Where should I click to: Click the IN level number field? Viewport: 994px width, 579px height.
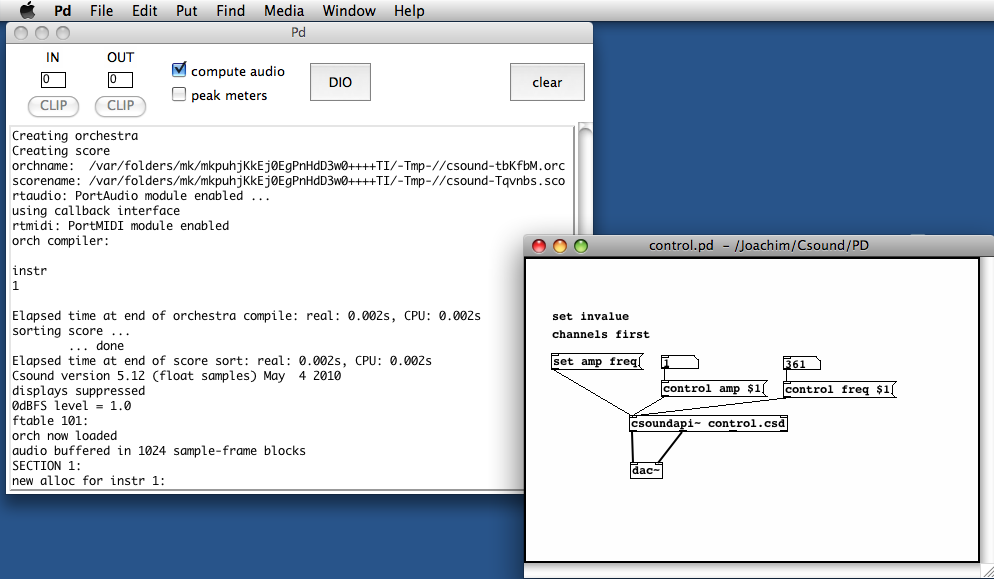pyautogui.click(x=53, y=79)
